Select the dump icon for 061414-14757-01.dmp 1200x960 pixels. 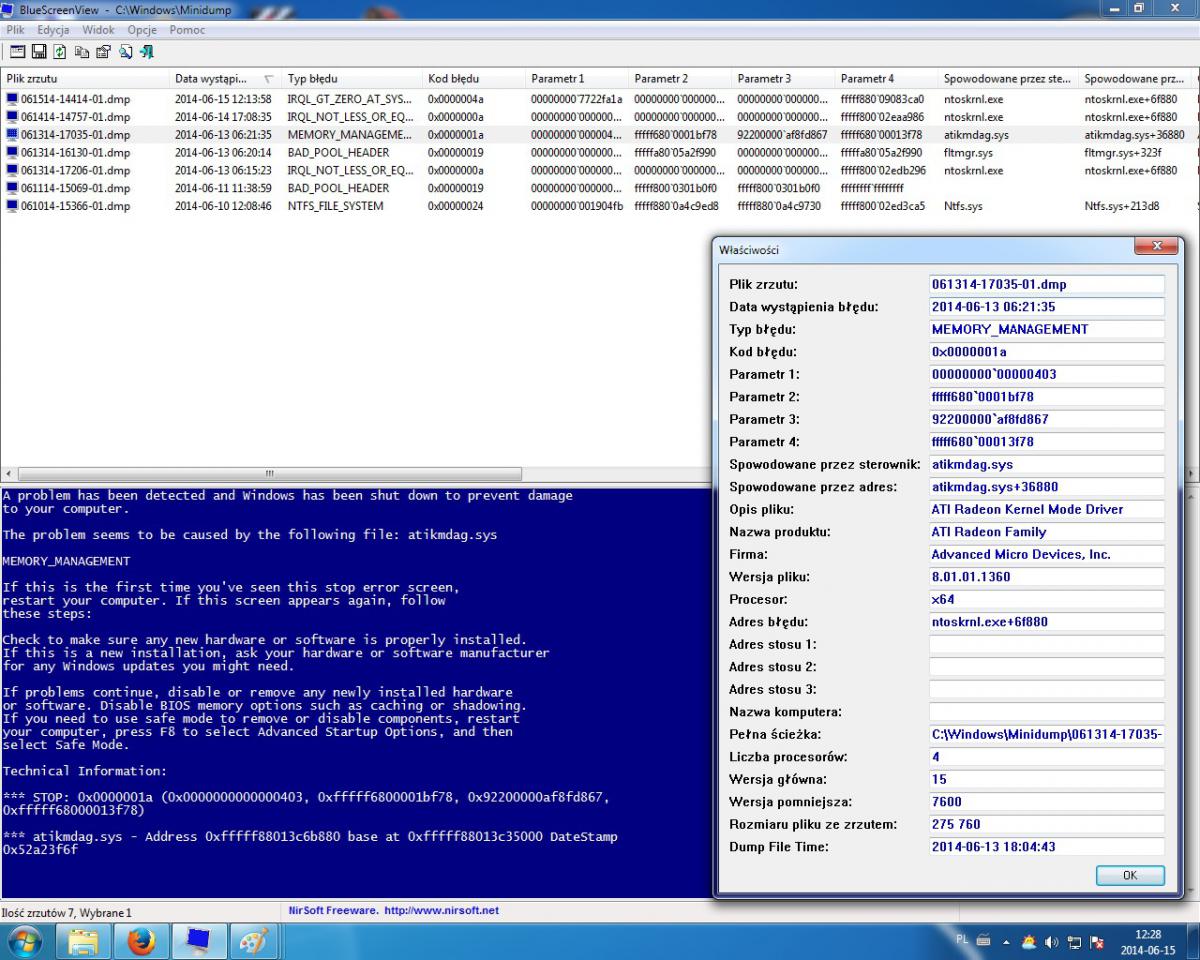tap(12, 117)
